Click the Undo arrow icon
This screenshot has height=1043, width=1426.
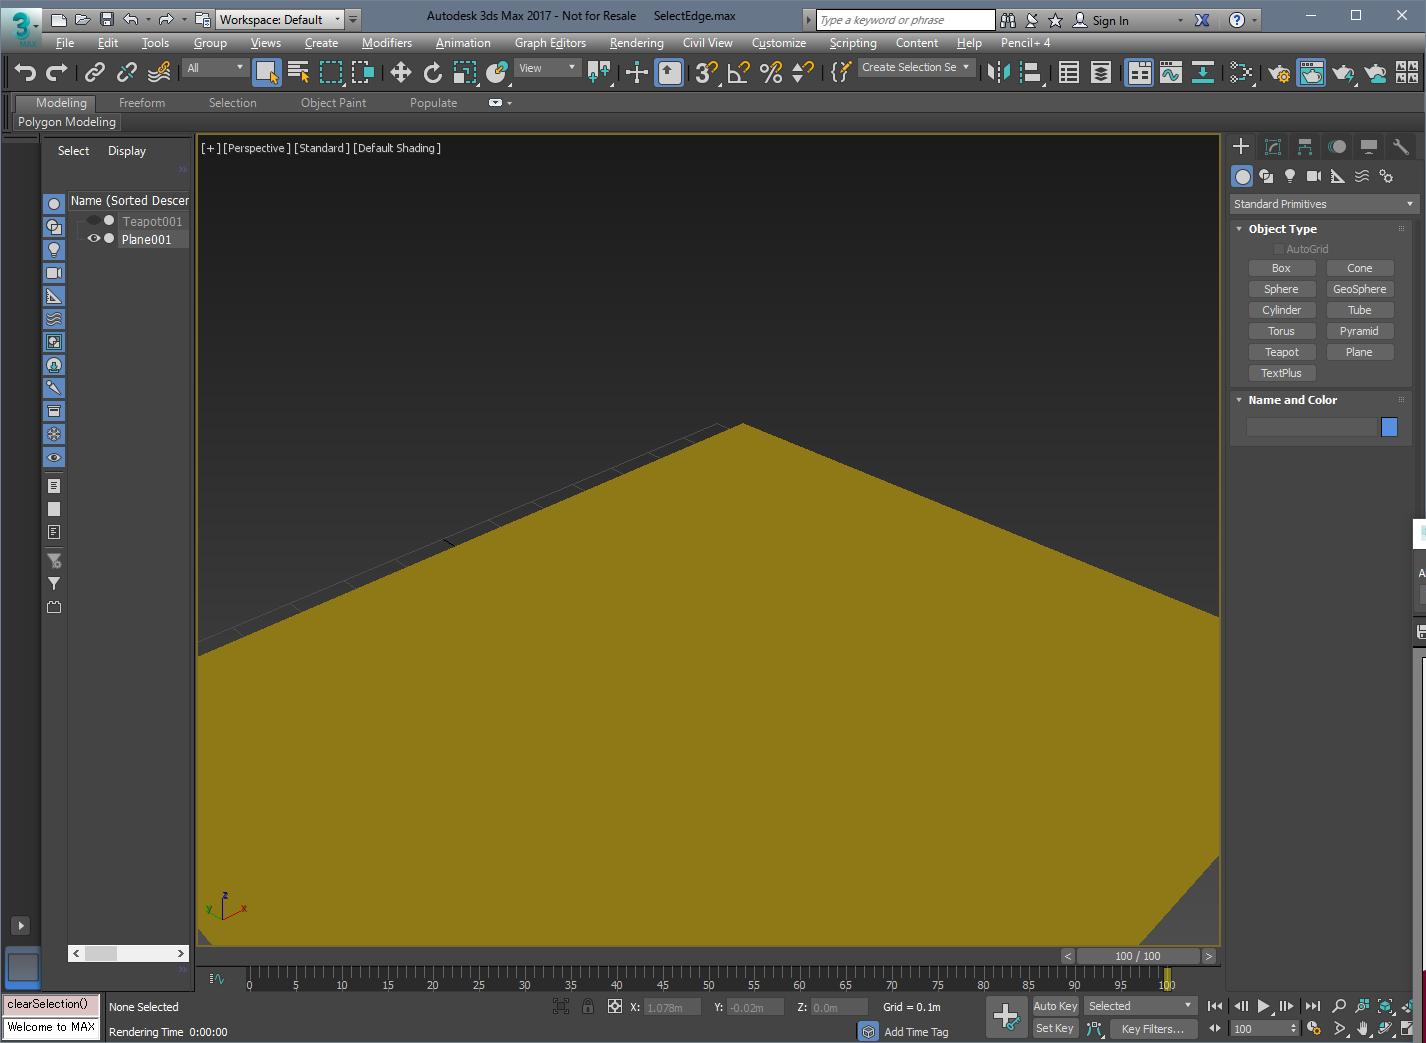(x=25, y=72)
